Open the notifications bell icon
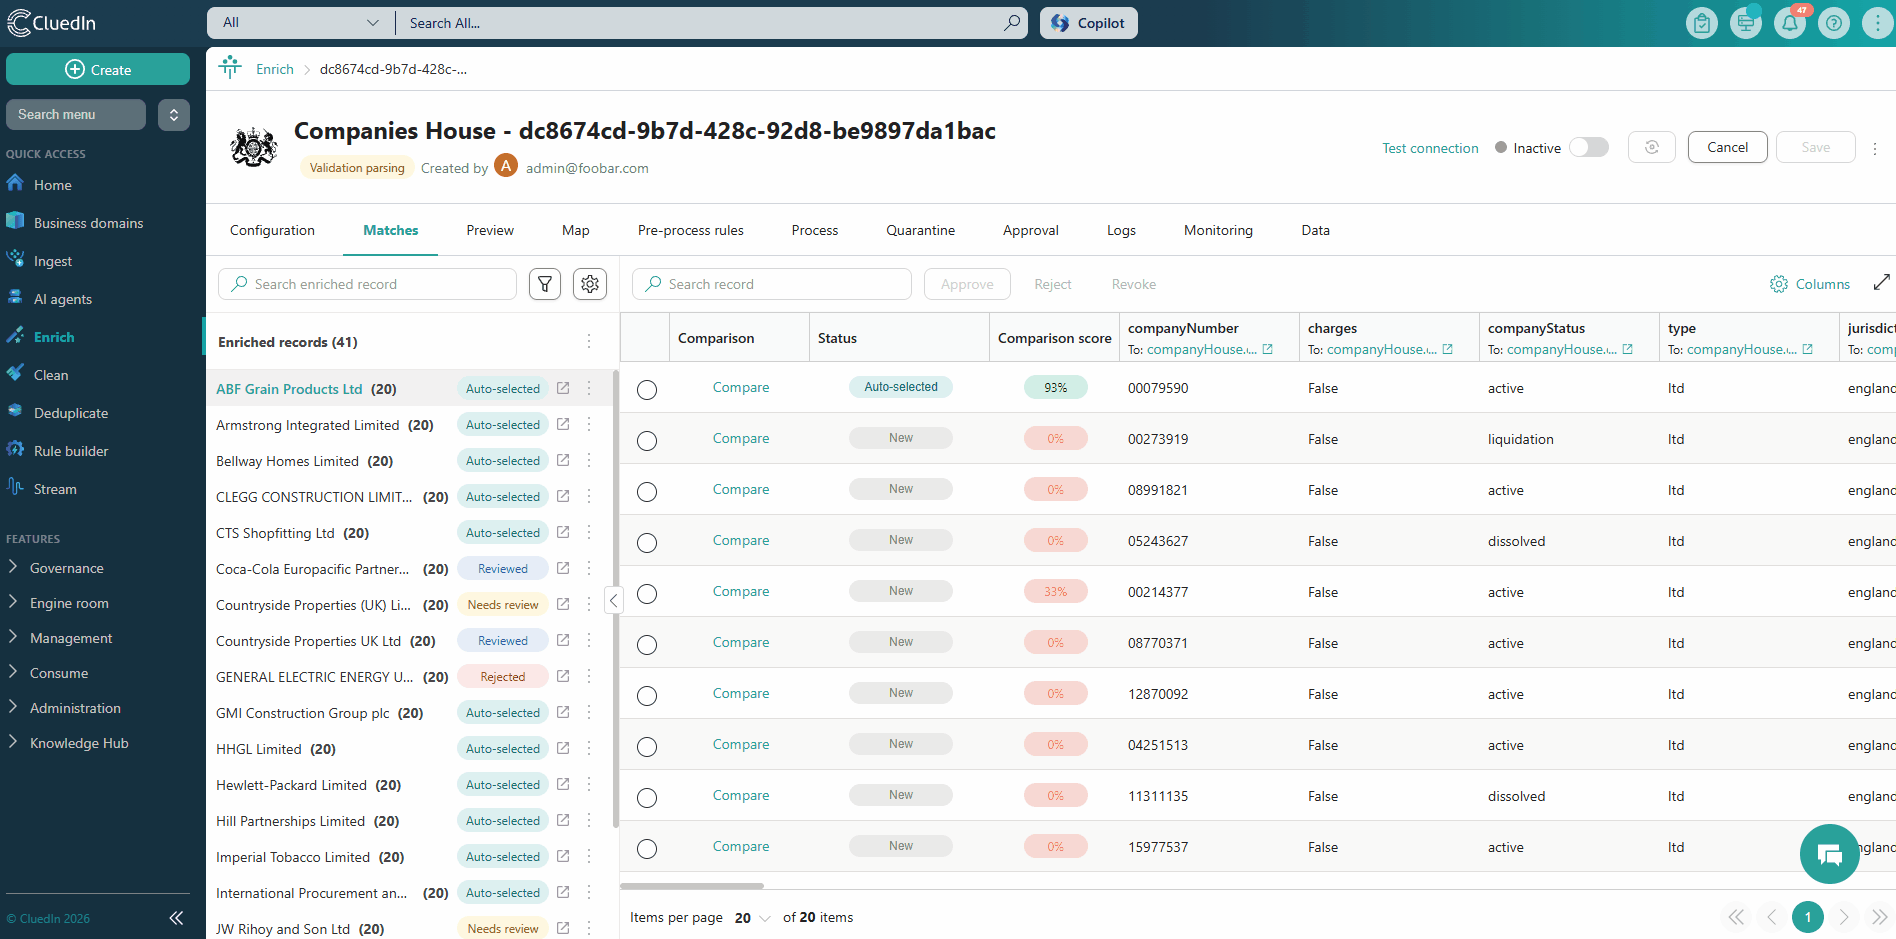The width and height of the screenshot is (1896, 939). [x=1790, y=23]
